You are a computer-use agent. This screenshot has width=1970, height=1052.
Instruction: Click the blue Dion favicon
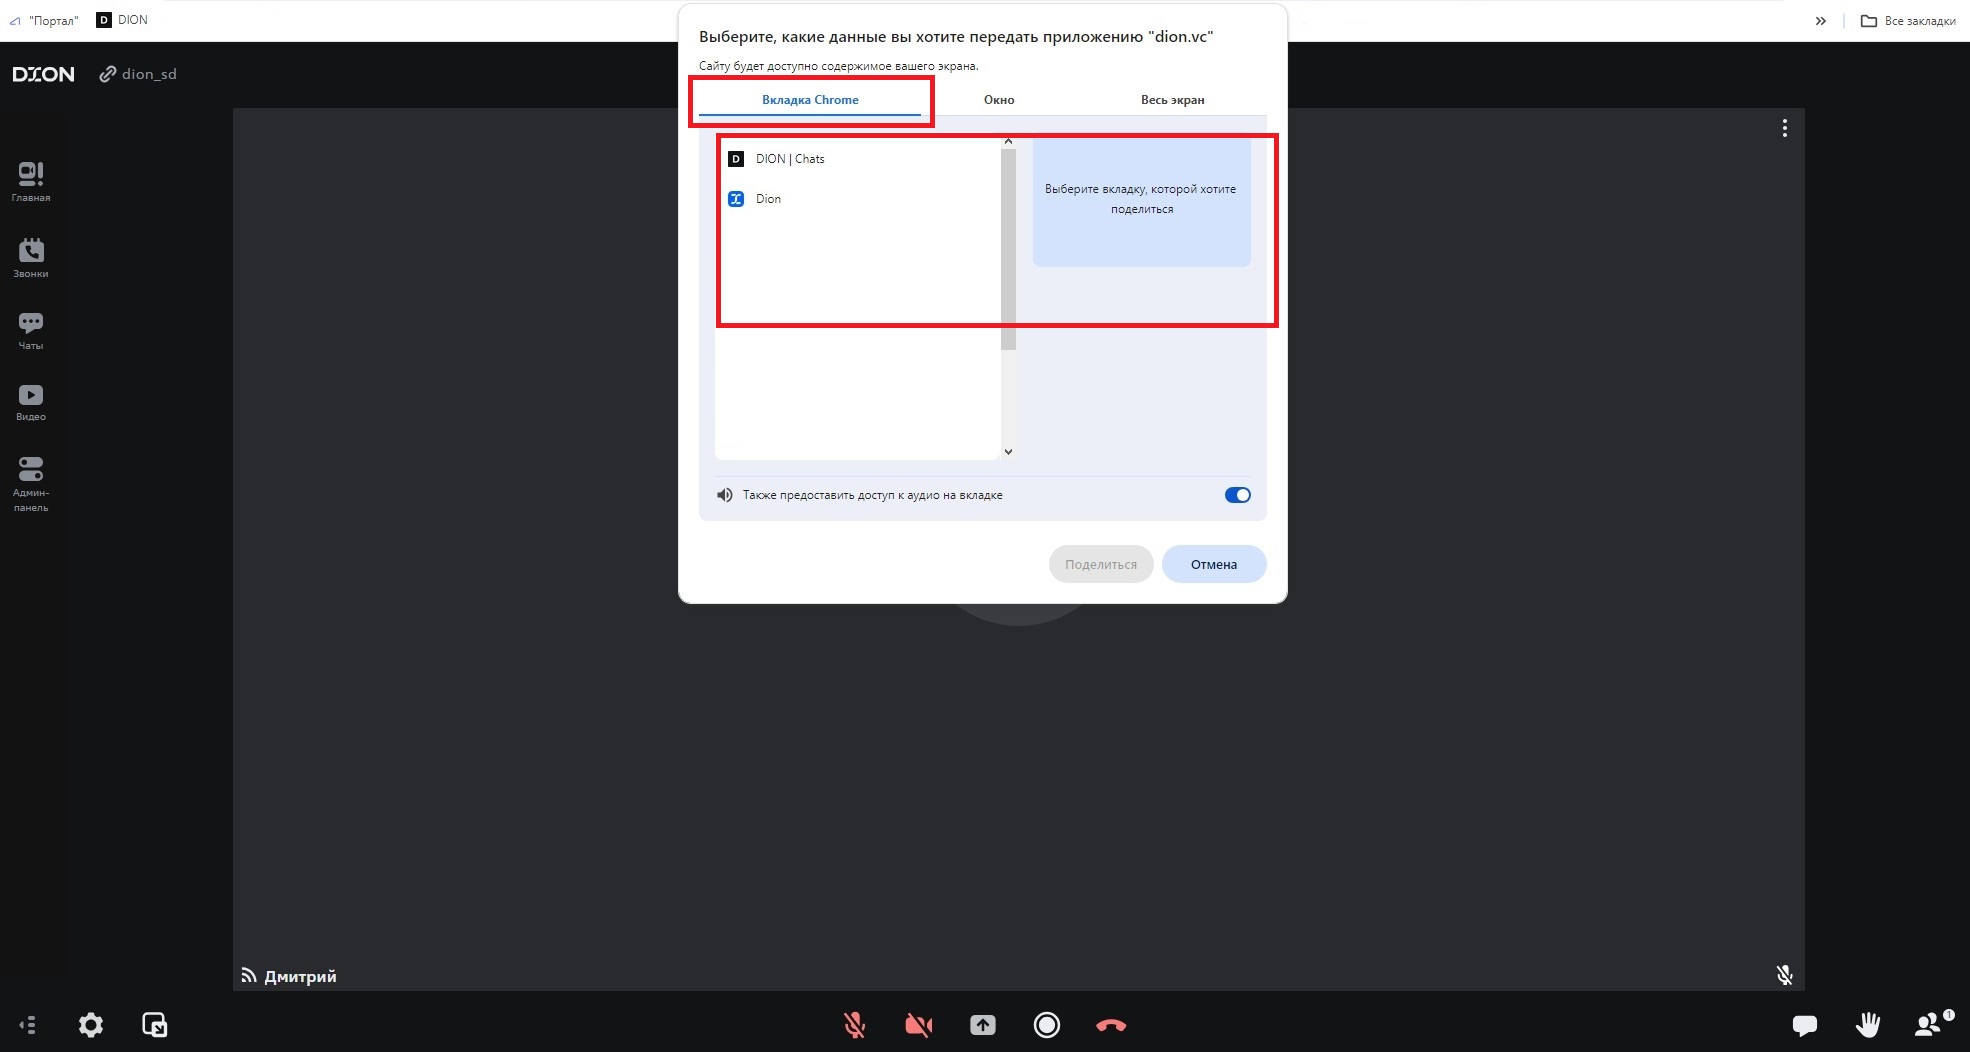(736, 199)
